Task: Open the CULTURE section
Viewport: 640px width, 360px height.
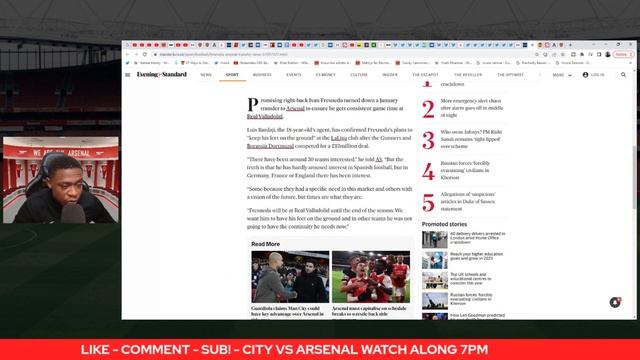Action: pos(359,75)
